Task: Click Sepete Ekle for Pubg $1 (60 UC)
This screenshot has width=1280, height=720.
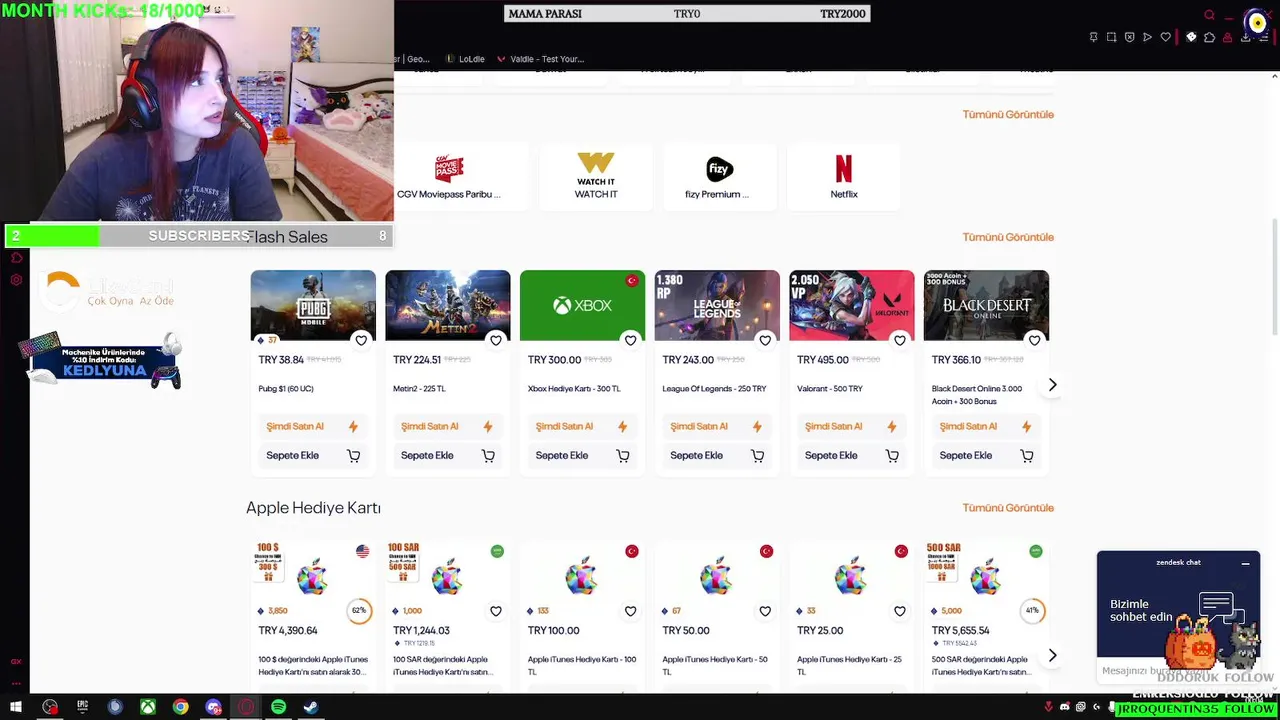Action: click(312, 456)
